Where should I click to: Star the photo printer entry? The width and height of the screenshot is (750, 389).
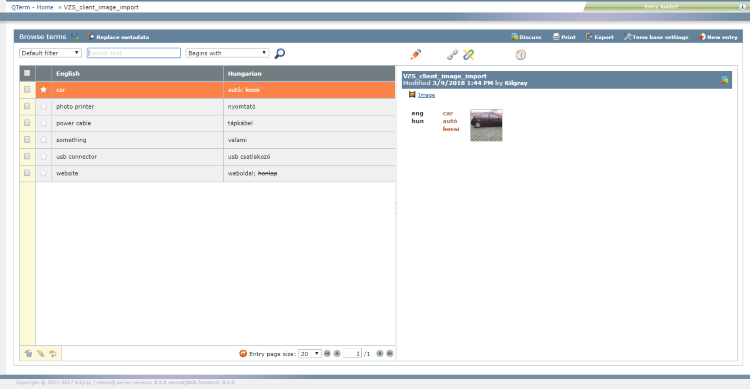pyautogui.click(x=44, y=107)
